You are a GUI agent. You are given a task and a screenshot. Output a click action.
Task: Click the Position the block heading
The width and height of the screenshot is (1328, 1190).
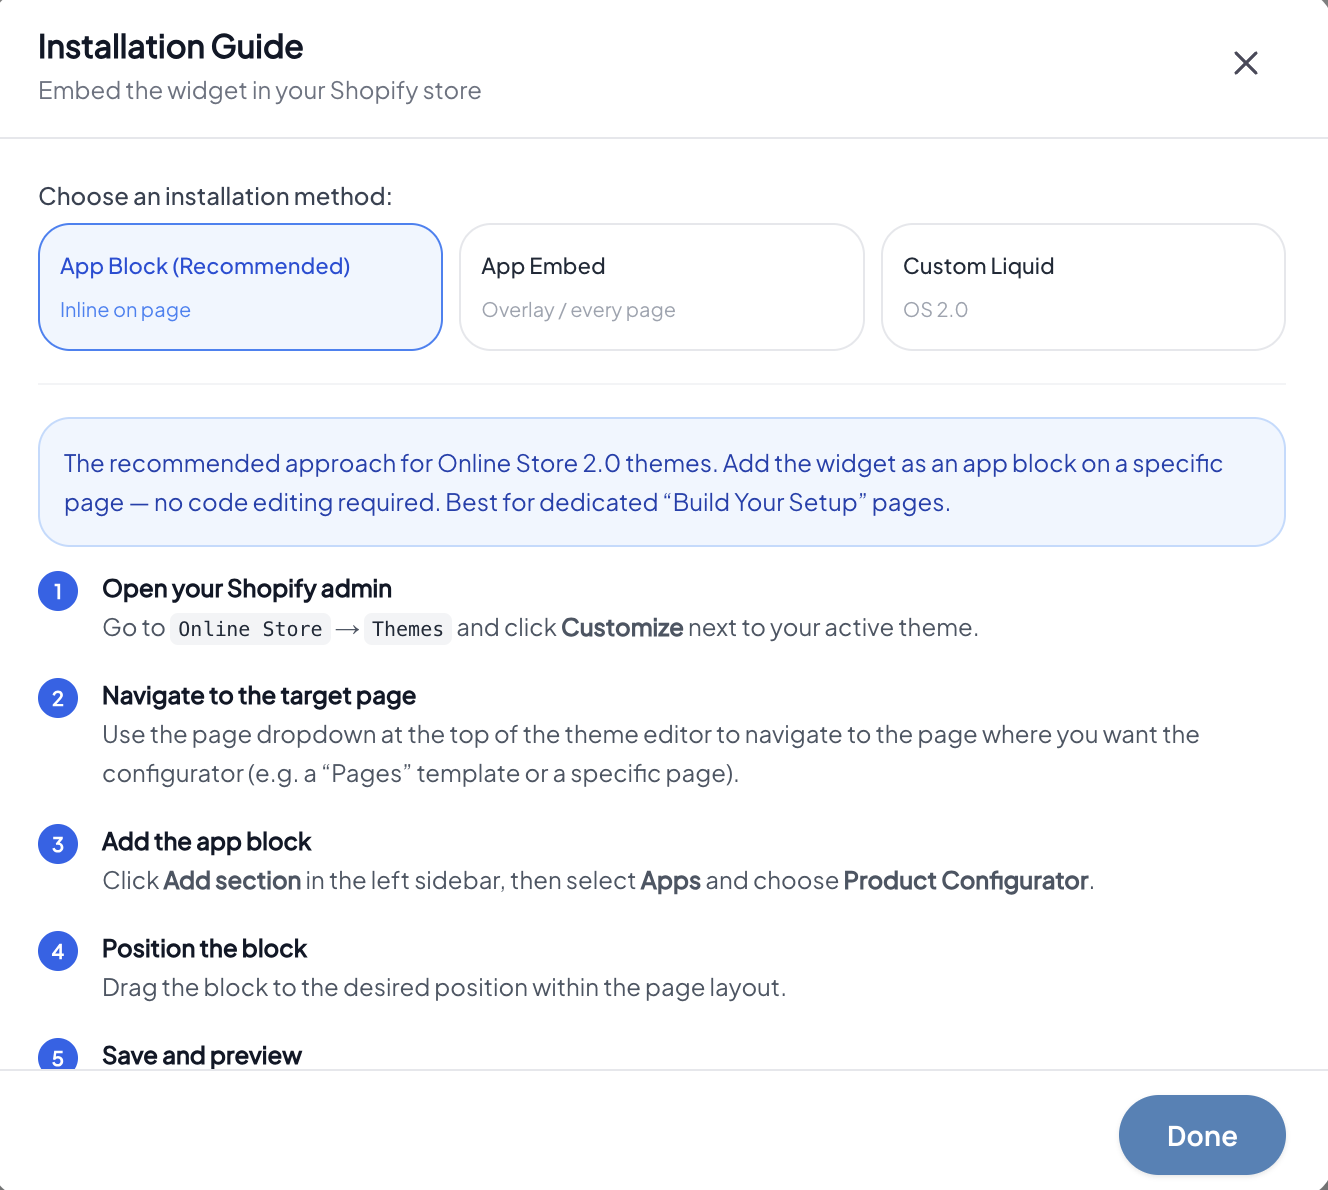[205, 949]
